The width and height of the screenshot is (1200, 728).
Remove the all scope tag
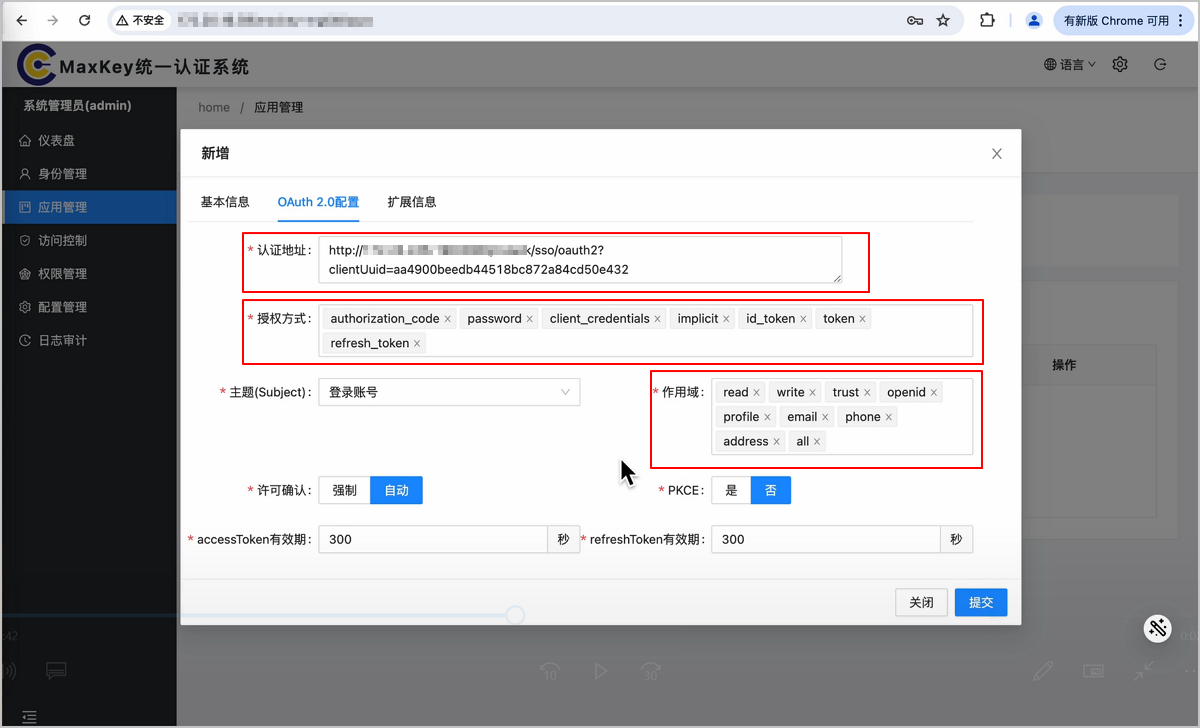(x=817, y=442)
